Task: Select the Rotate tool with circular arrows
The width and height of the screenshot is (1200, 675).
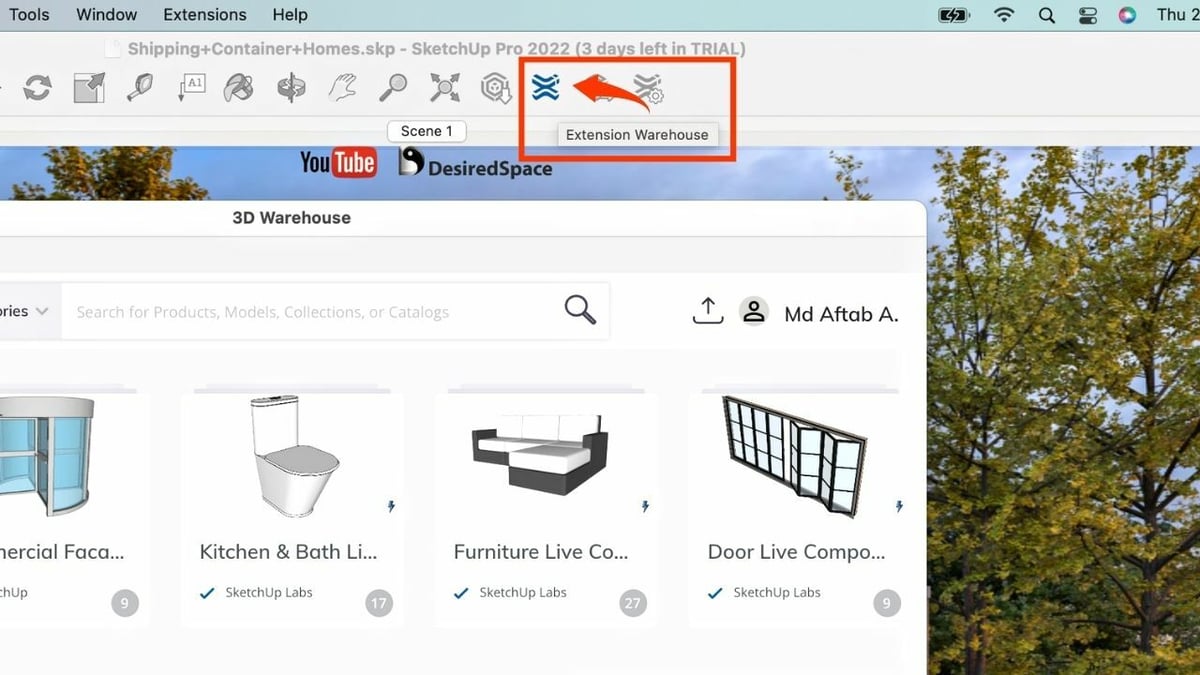Action: click(38, 88)
